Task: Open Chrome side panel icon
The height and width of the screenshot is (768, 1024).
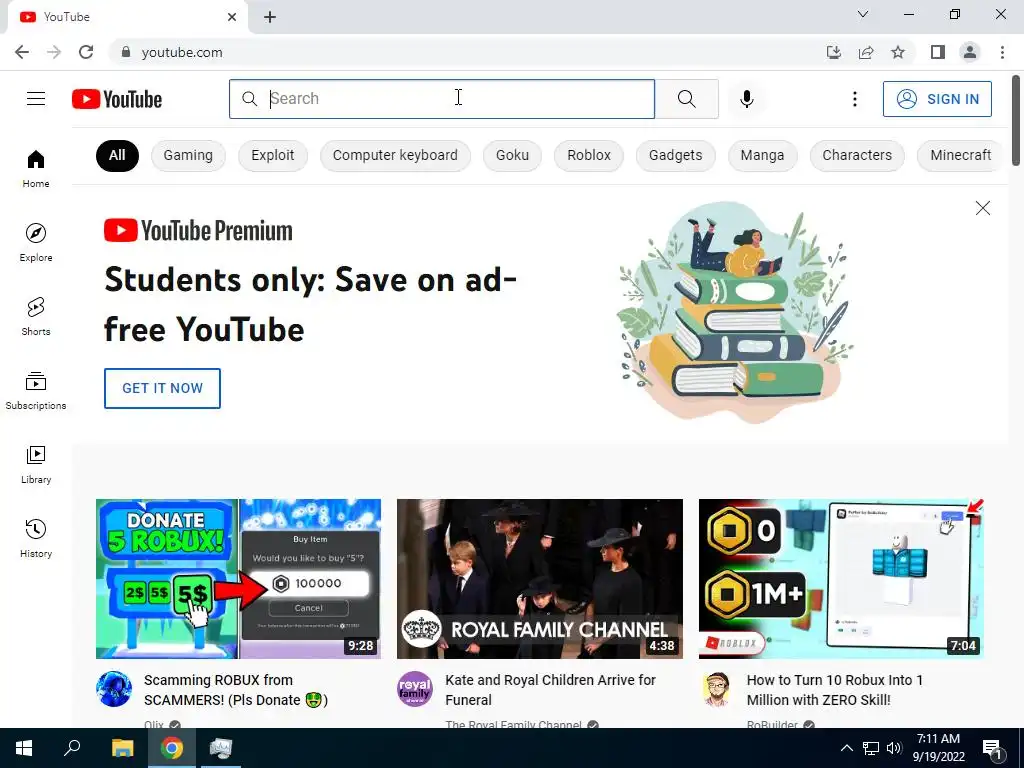Action: 938,52
